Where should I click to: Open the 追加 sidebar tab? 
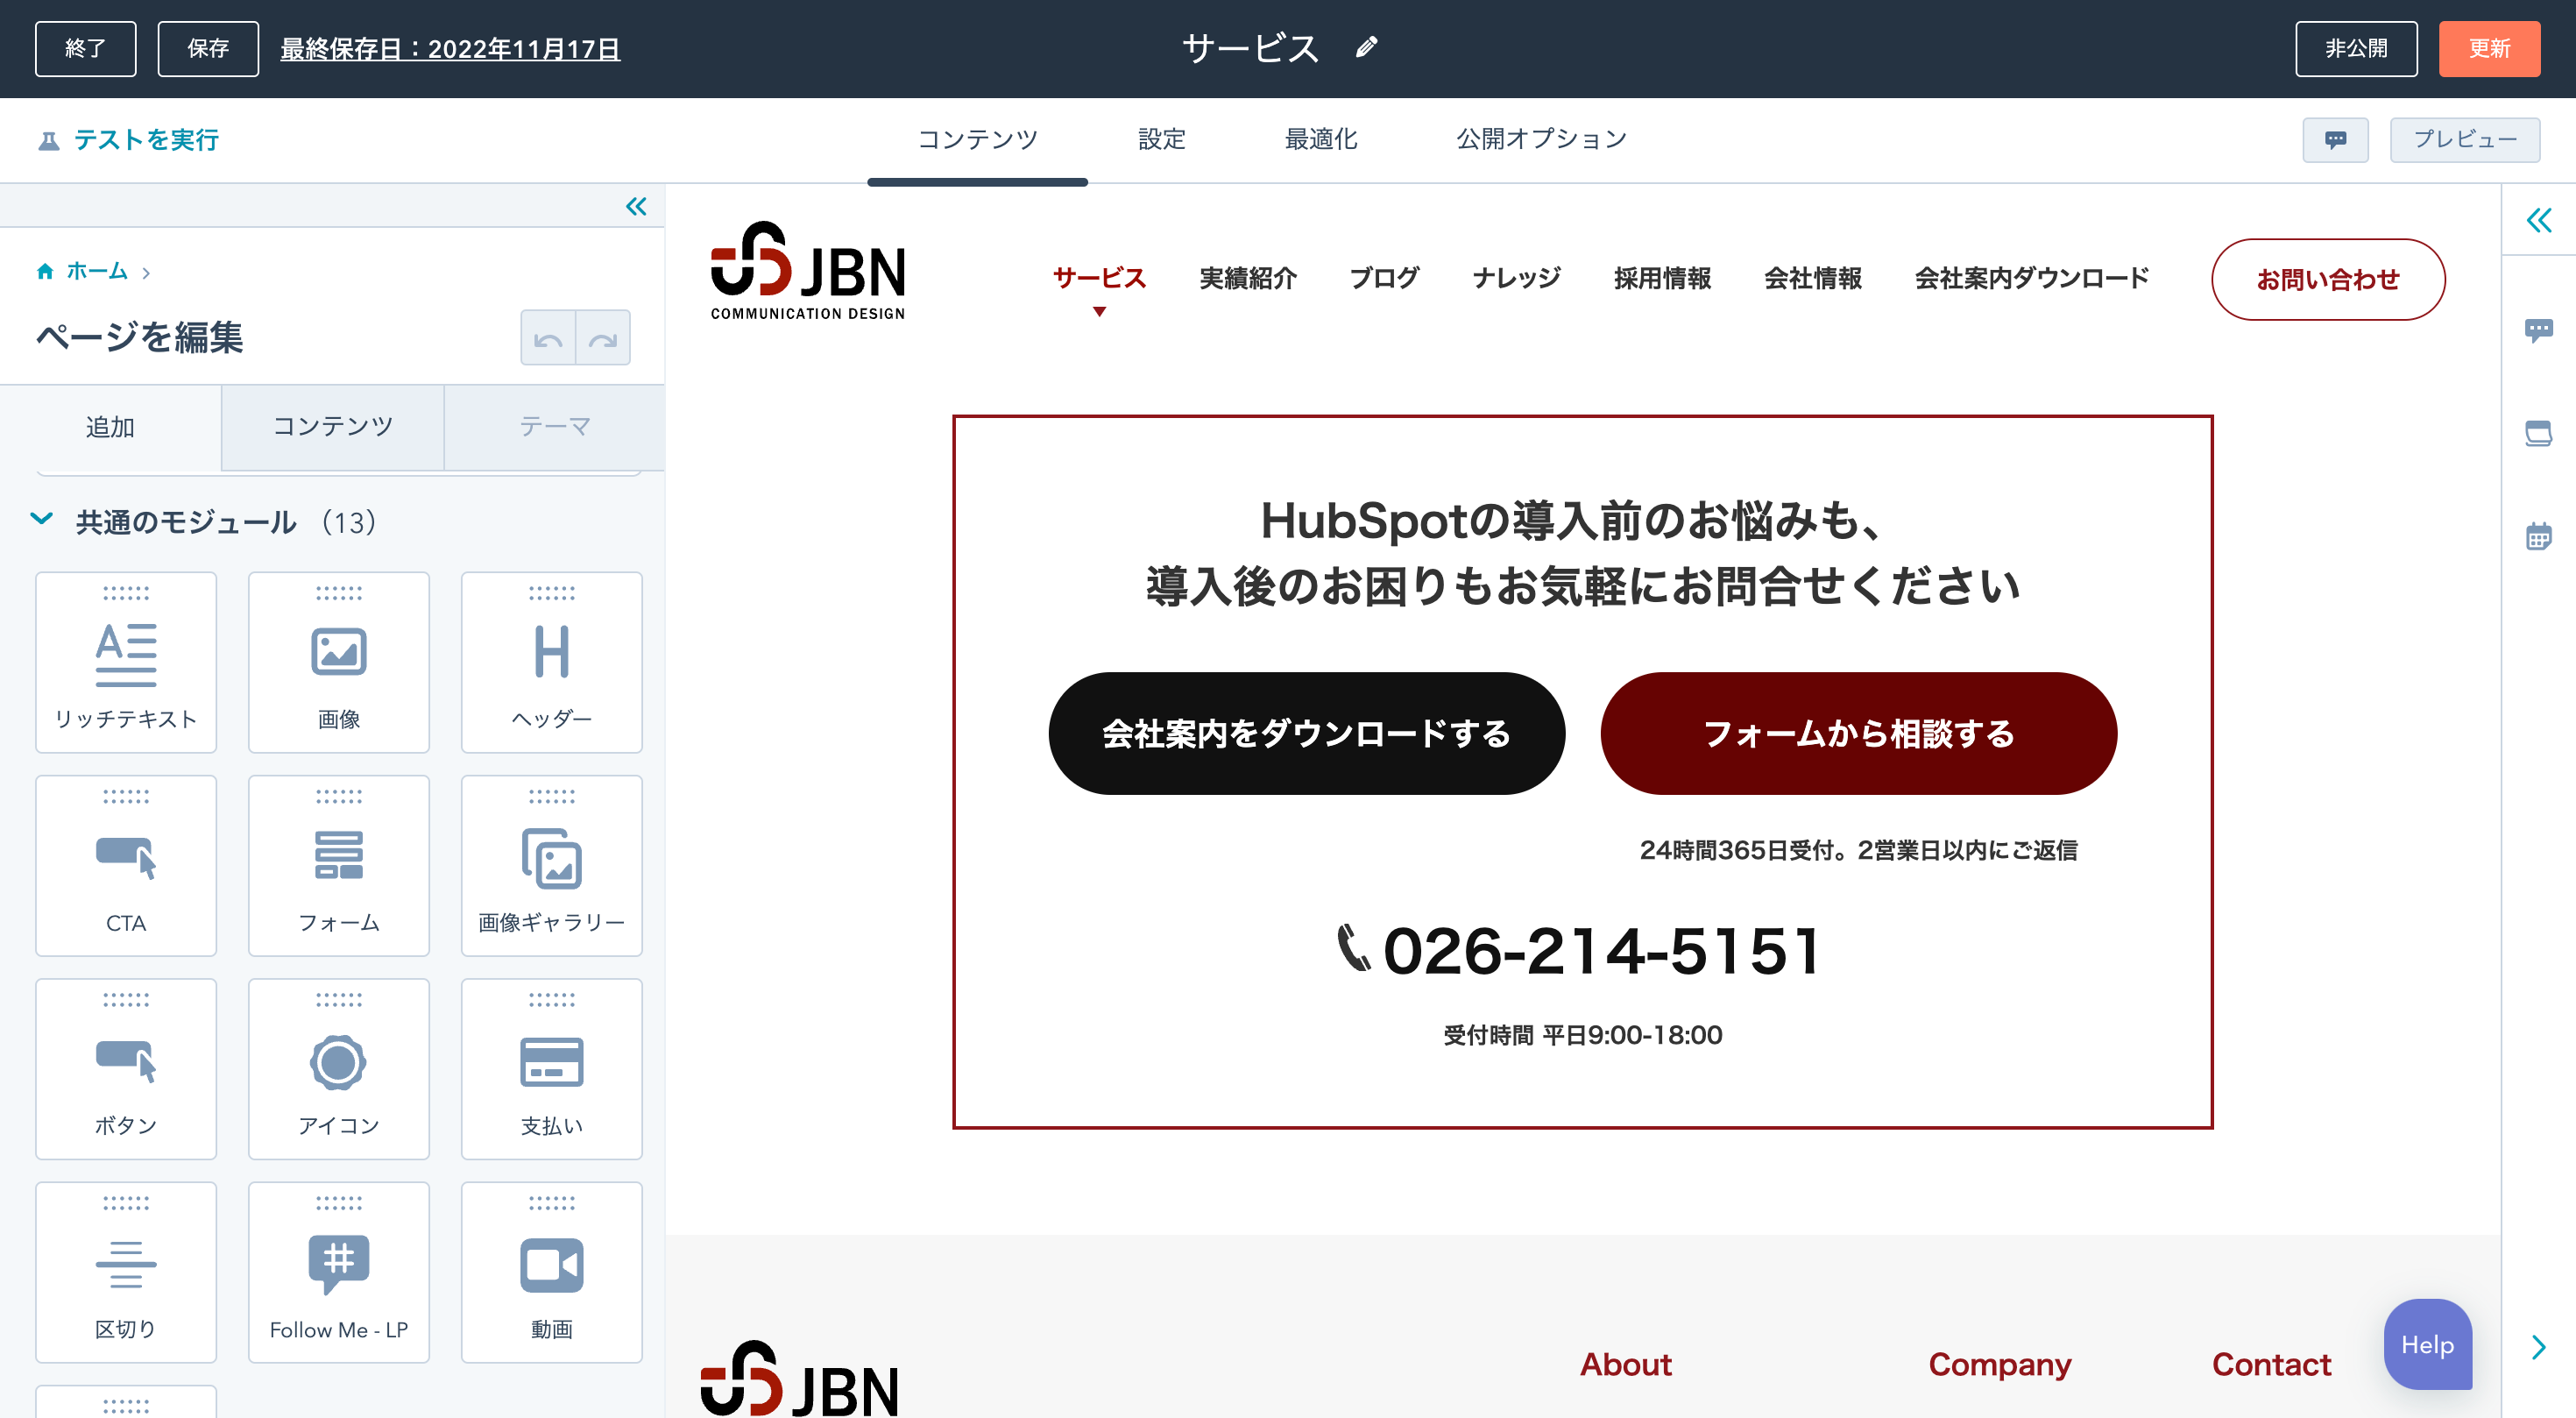coord(110,427)
